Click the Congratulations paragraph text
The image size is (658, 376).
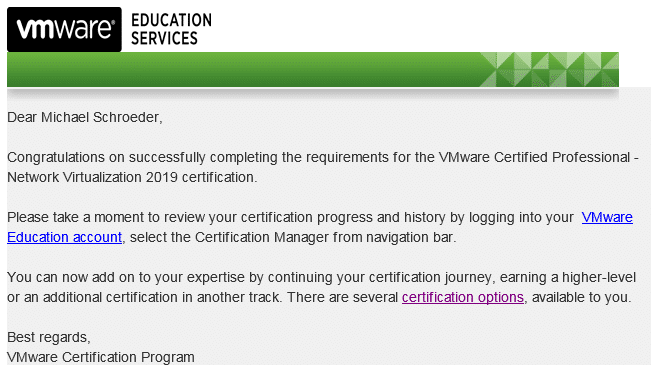pyautogui.click(x=323, y=167)
